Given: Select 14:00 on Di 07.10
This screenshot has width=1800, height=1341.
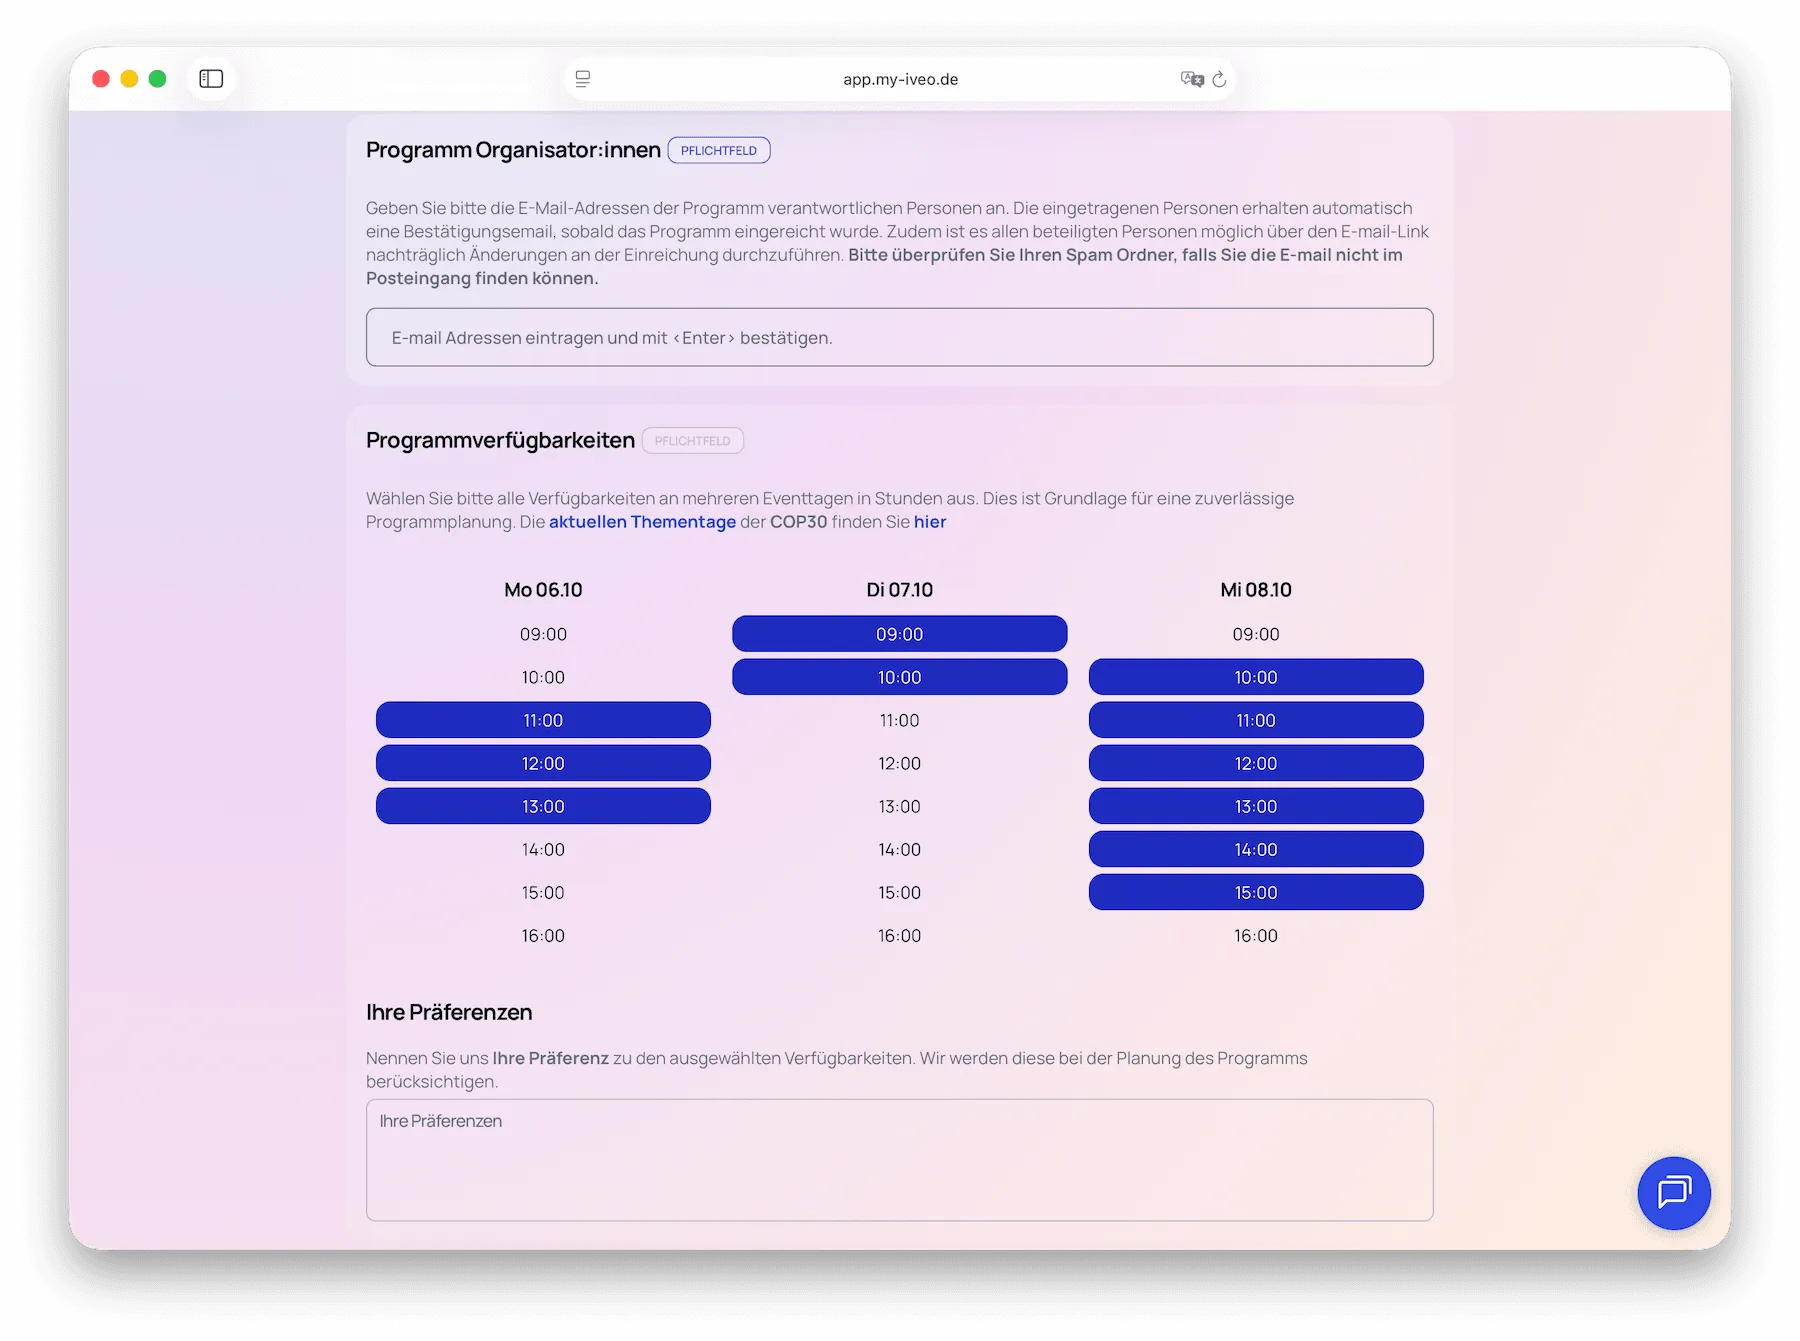Looking at the screenshot, I should [899, 849].
